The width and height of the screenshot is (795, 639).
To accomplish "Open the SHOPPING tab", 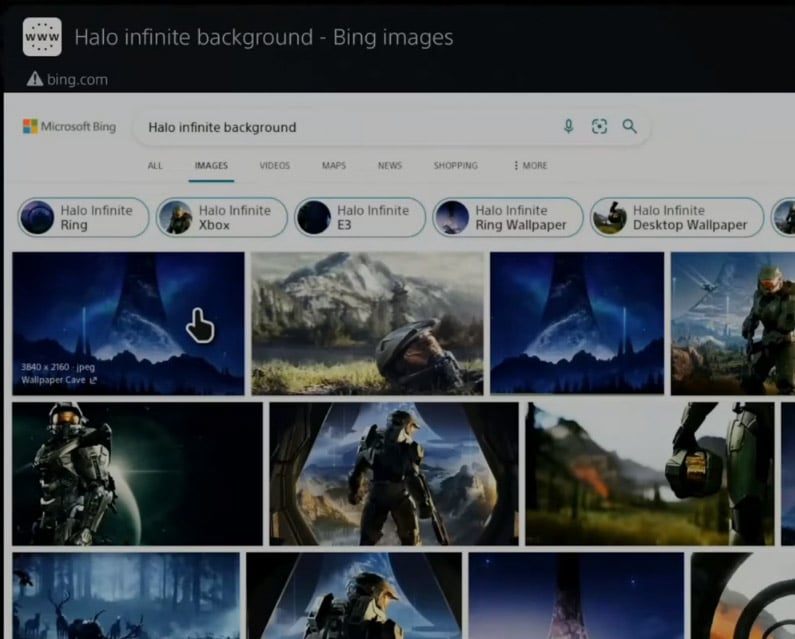I will (x=456, y=165).
